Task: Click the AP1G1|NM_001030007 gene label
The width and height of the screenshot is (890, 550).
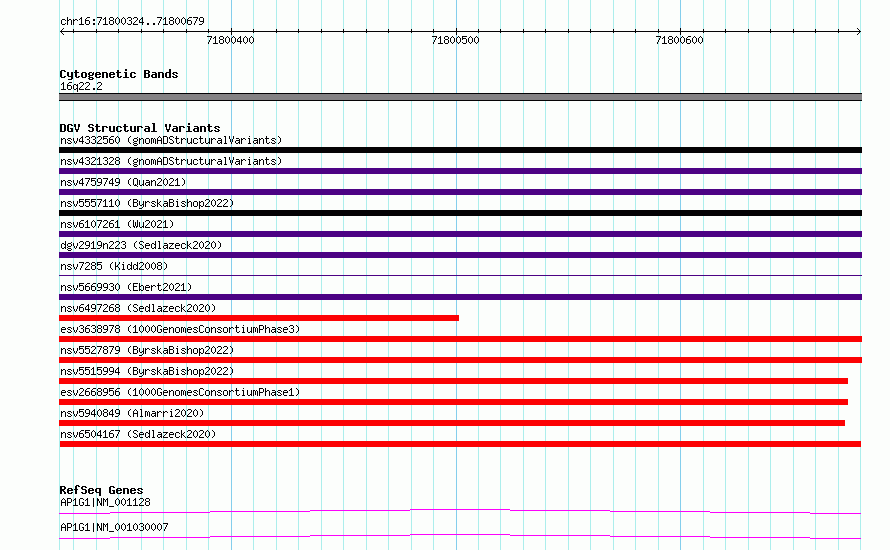Action: click(x=114, y=527)
